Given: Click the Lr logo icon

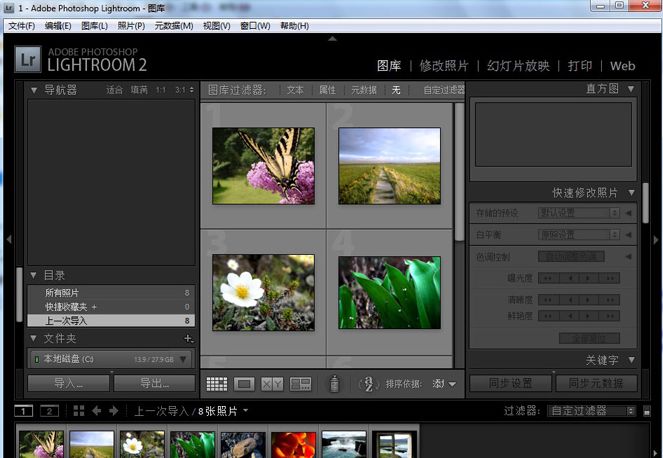Looking at the screenshot, I should [28, 59].
